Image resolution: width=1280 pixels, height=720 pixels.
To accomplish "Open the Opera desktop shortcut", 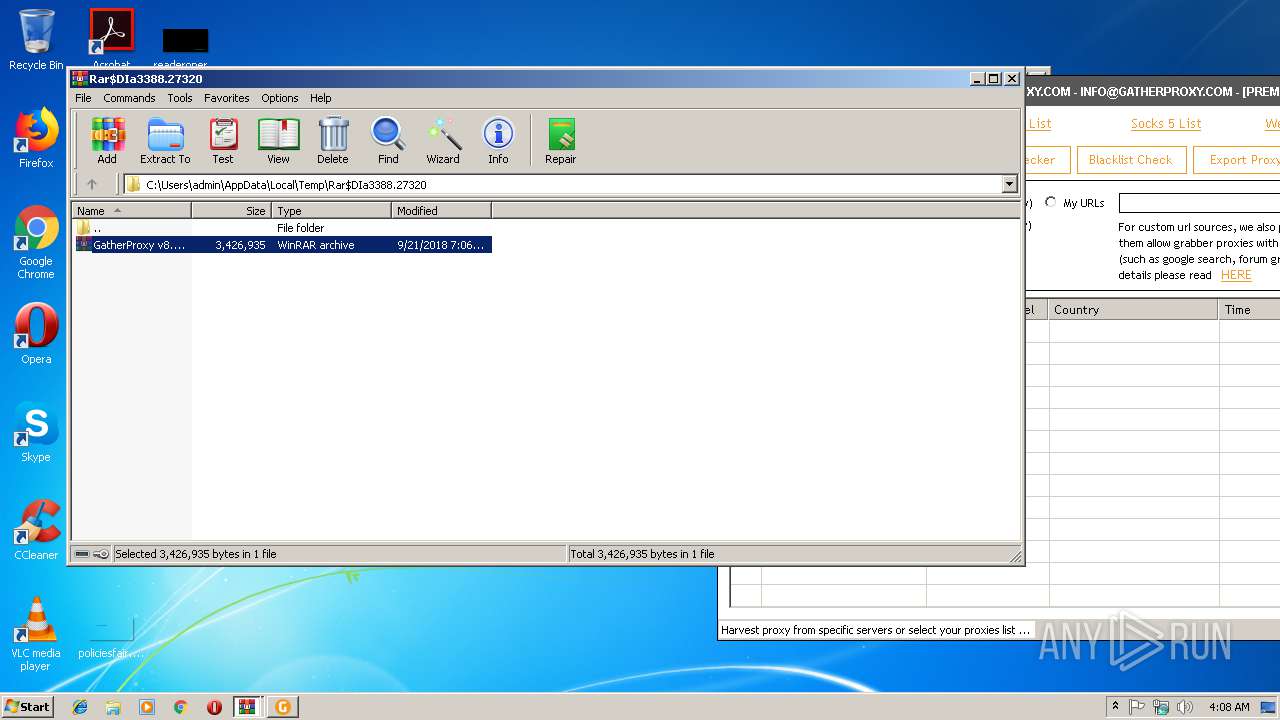I will coord(36,334).
